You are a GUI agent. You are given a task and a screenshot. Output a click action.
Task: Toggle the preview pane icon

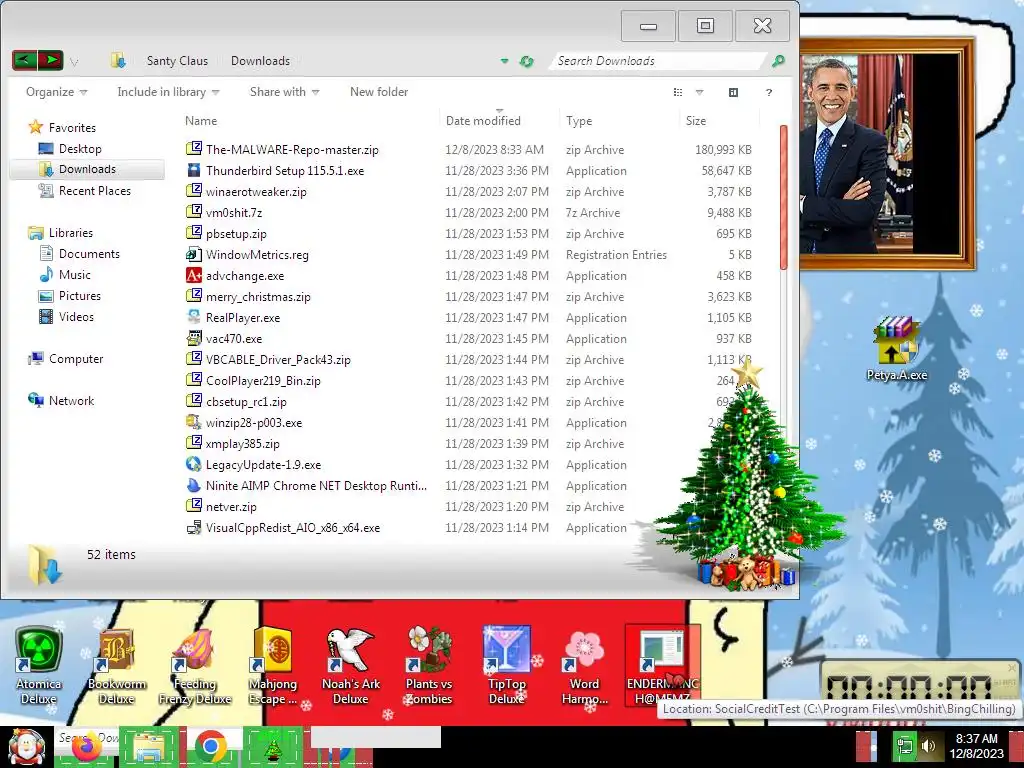pyautogui.click(x=733, y=92)
